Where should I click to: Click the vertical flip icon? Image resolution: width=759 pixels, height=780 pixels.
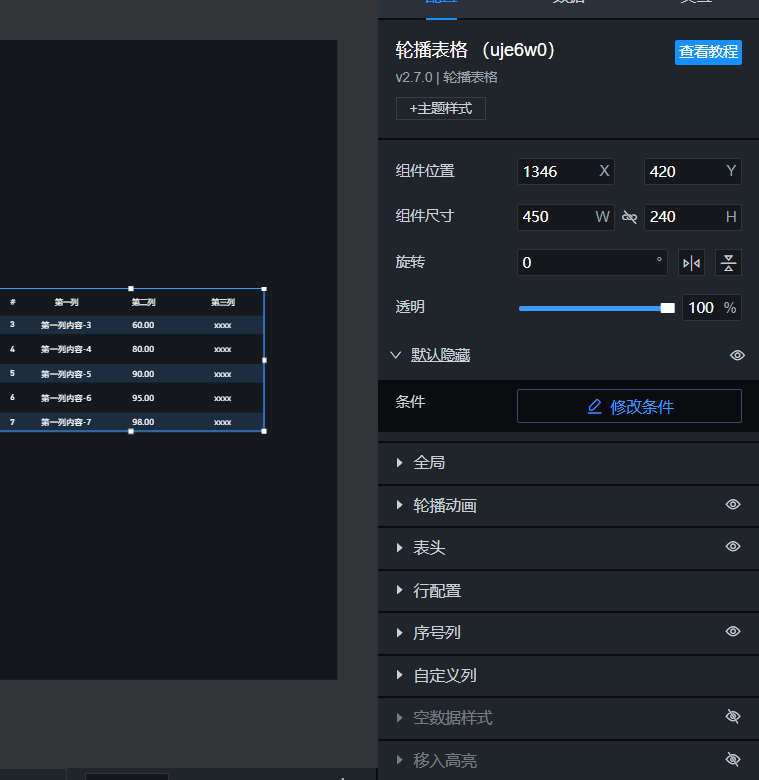click(x=728, y=263)
